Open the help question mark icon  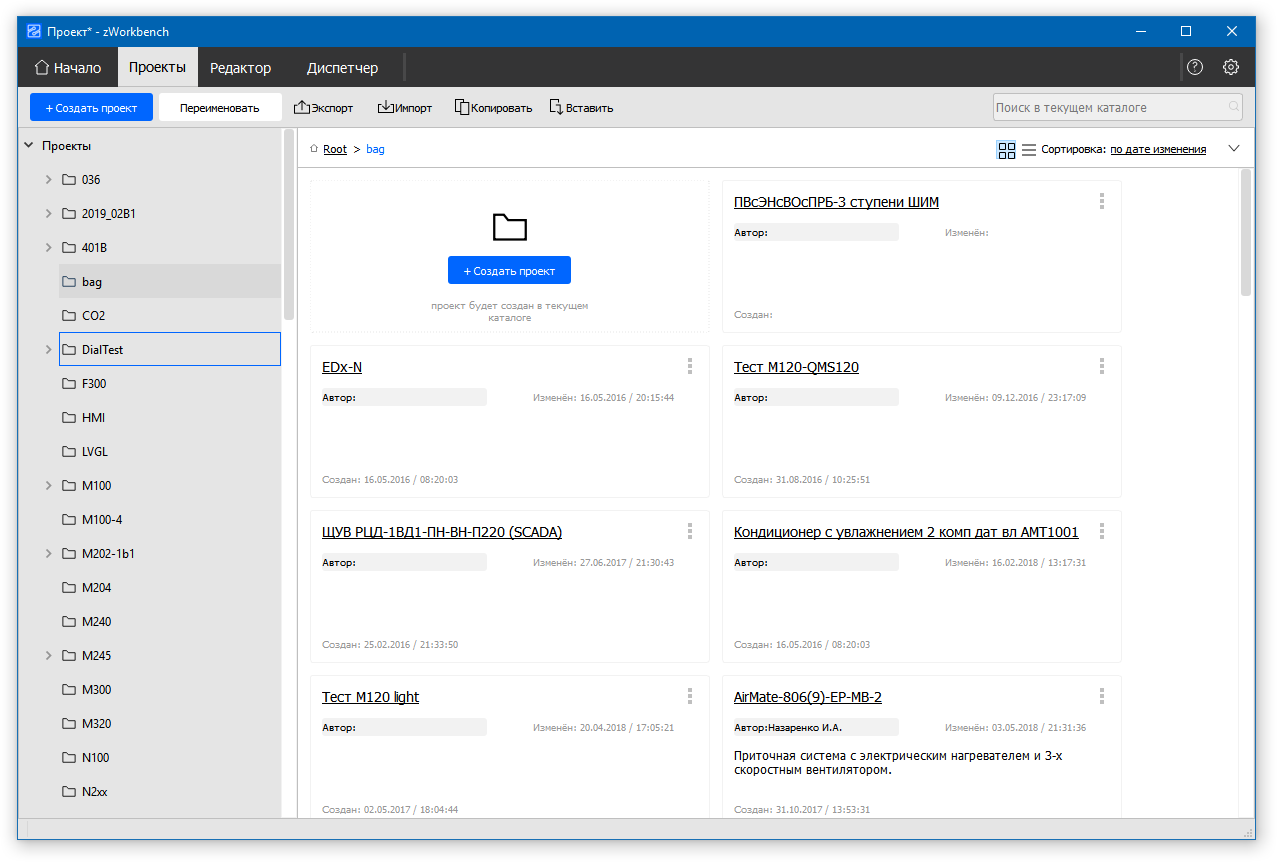[1195, 68]
